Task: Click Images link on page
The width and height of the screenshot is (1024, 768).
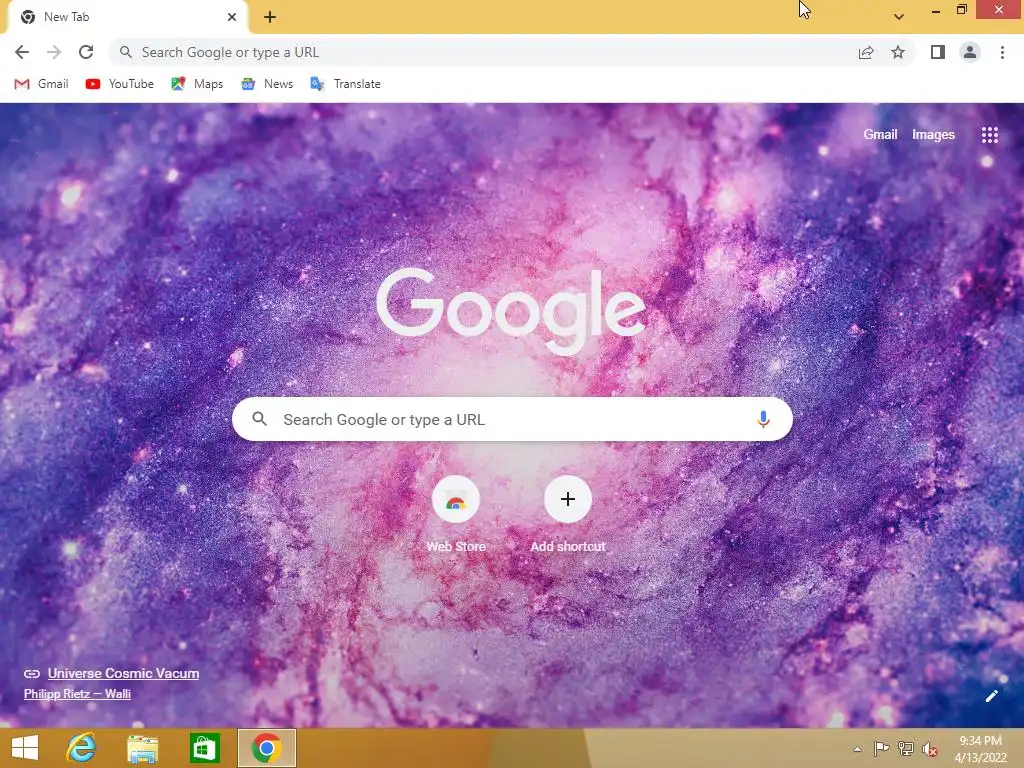Action: click(933, 135)
